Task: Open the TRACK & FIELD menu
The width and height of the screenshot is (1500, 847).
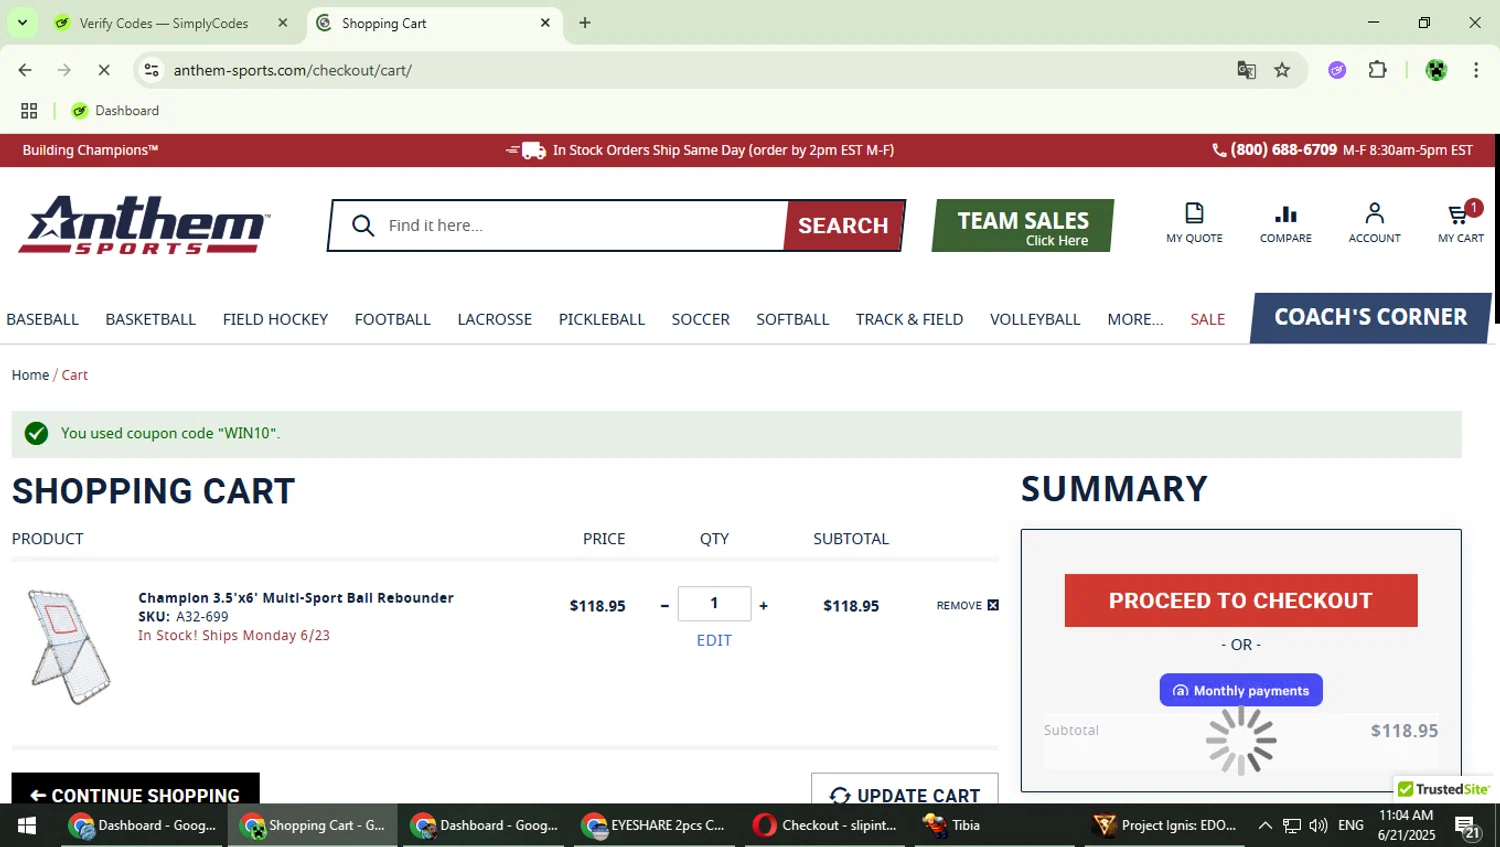Action: (909, 319)
